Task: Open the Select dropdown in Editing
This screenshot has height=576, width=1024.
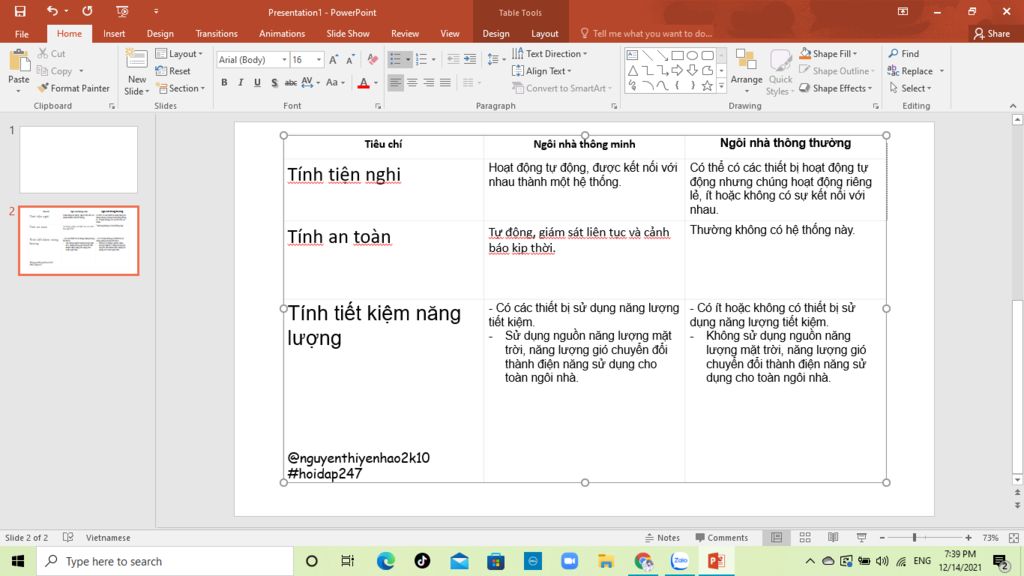Action: 911,88
